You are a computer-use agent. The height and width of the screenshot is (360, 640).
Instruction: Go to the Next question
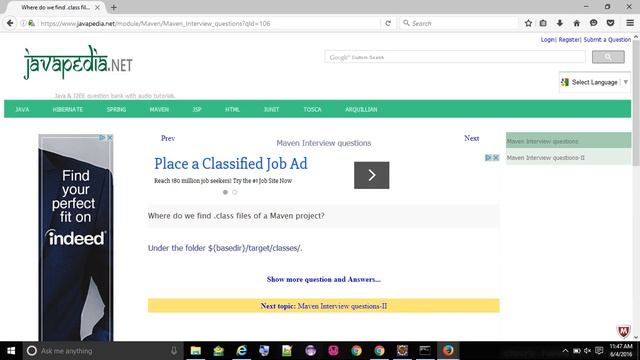[471, 138]
